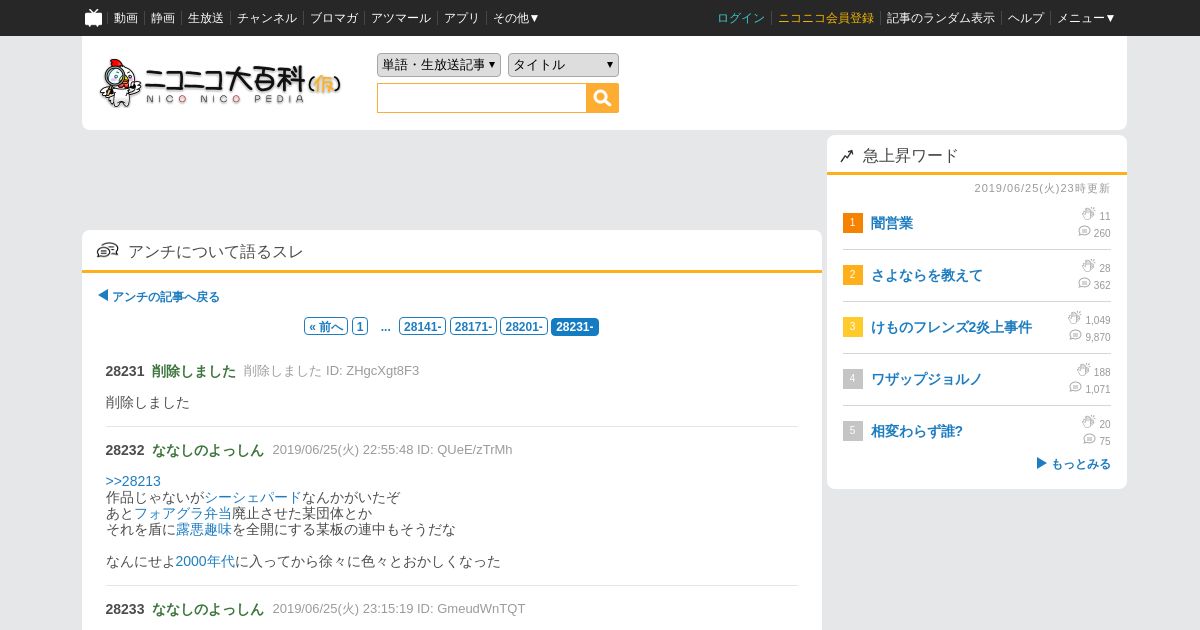This screenshot has width=1200, height=630.
Task: Open ブロマガ in the top navigation
Action: (334, 18)
